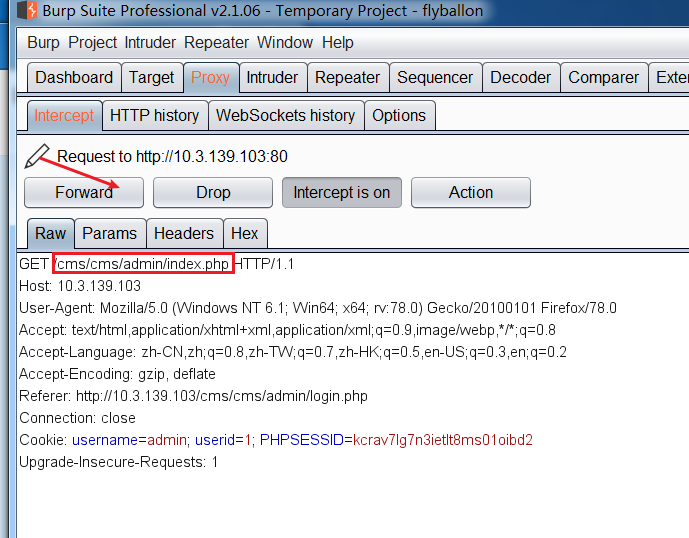
Task: Open the Intruder menu in menu bar
Action: (x=150, y=43)
